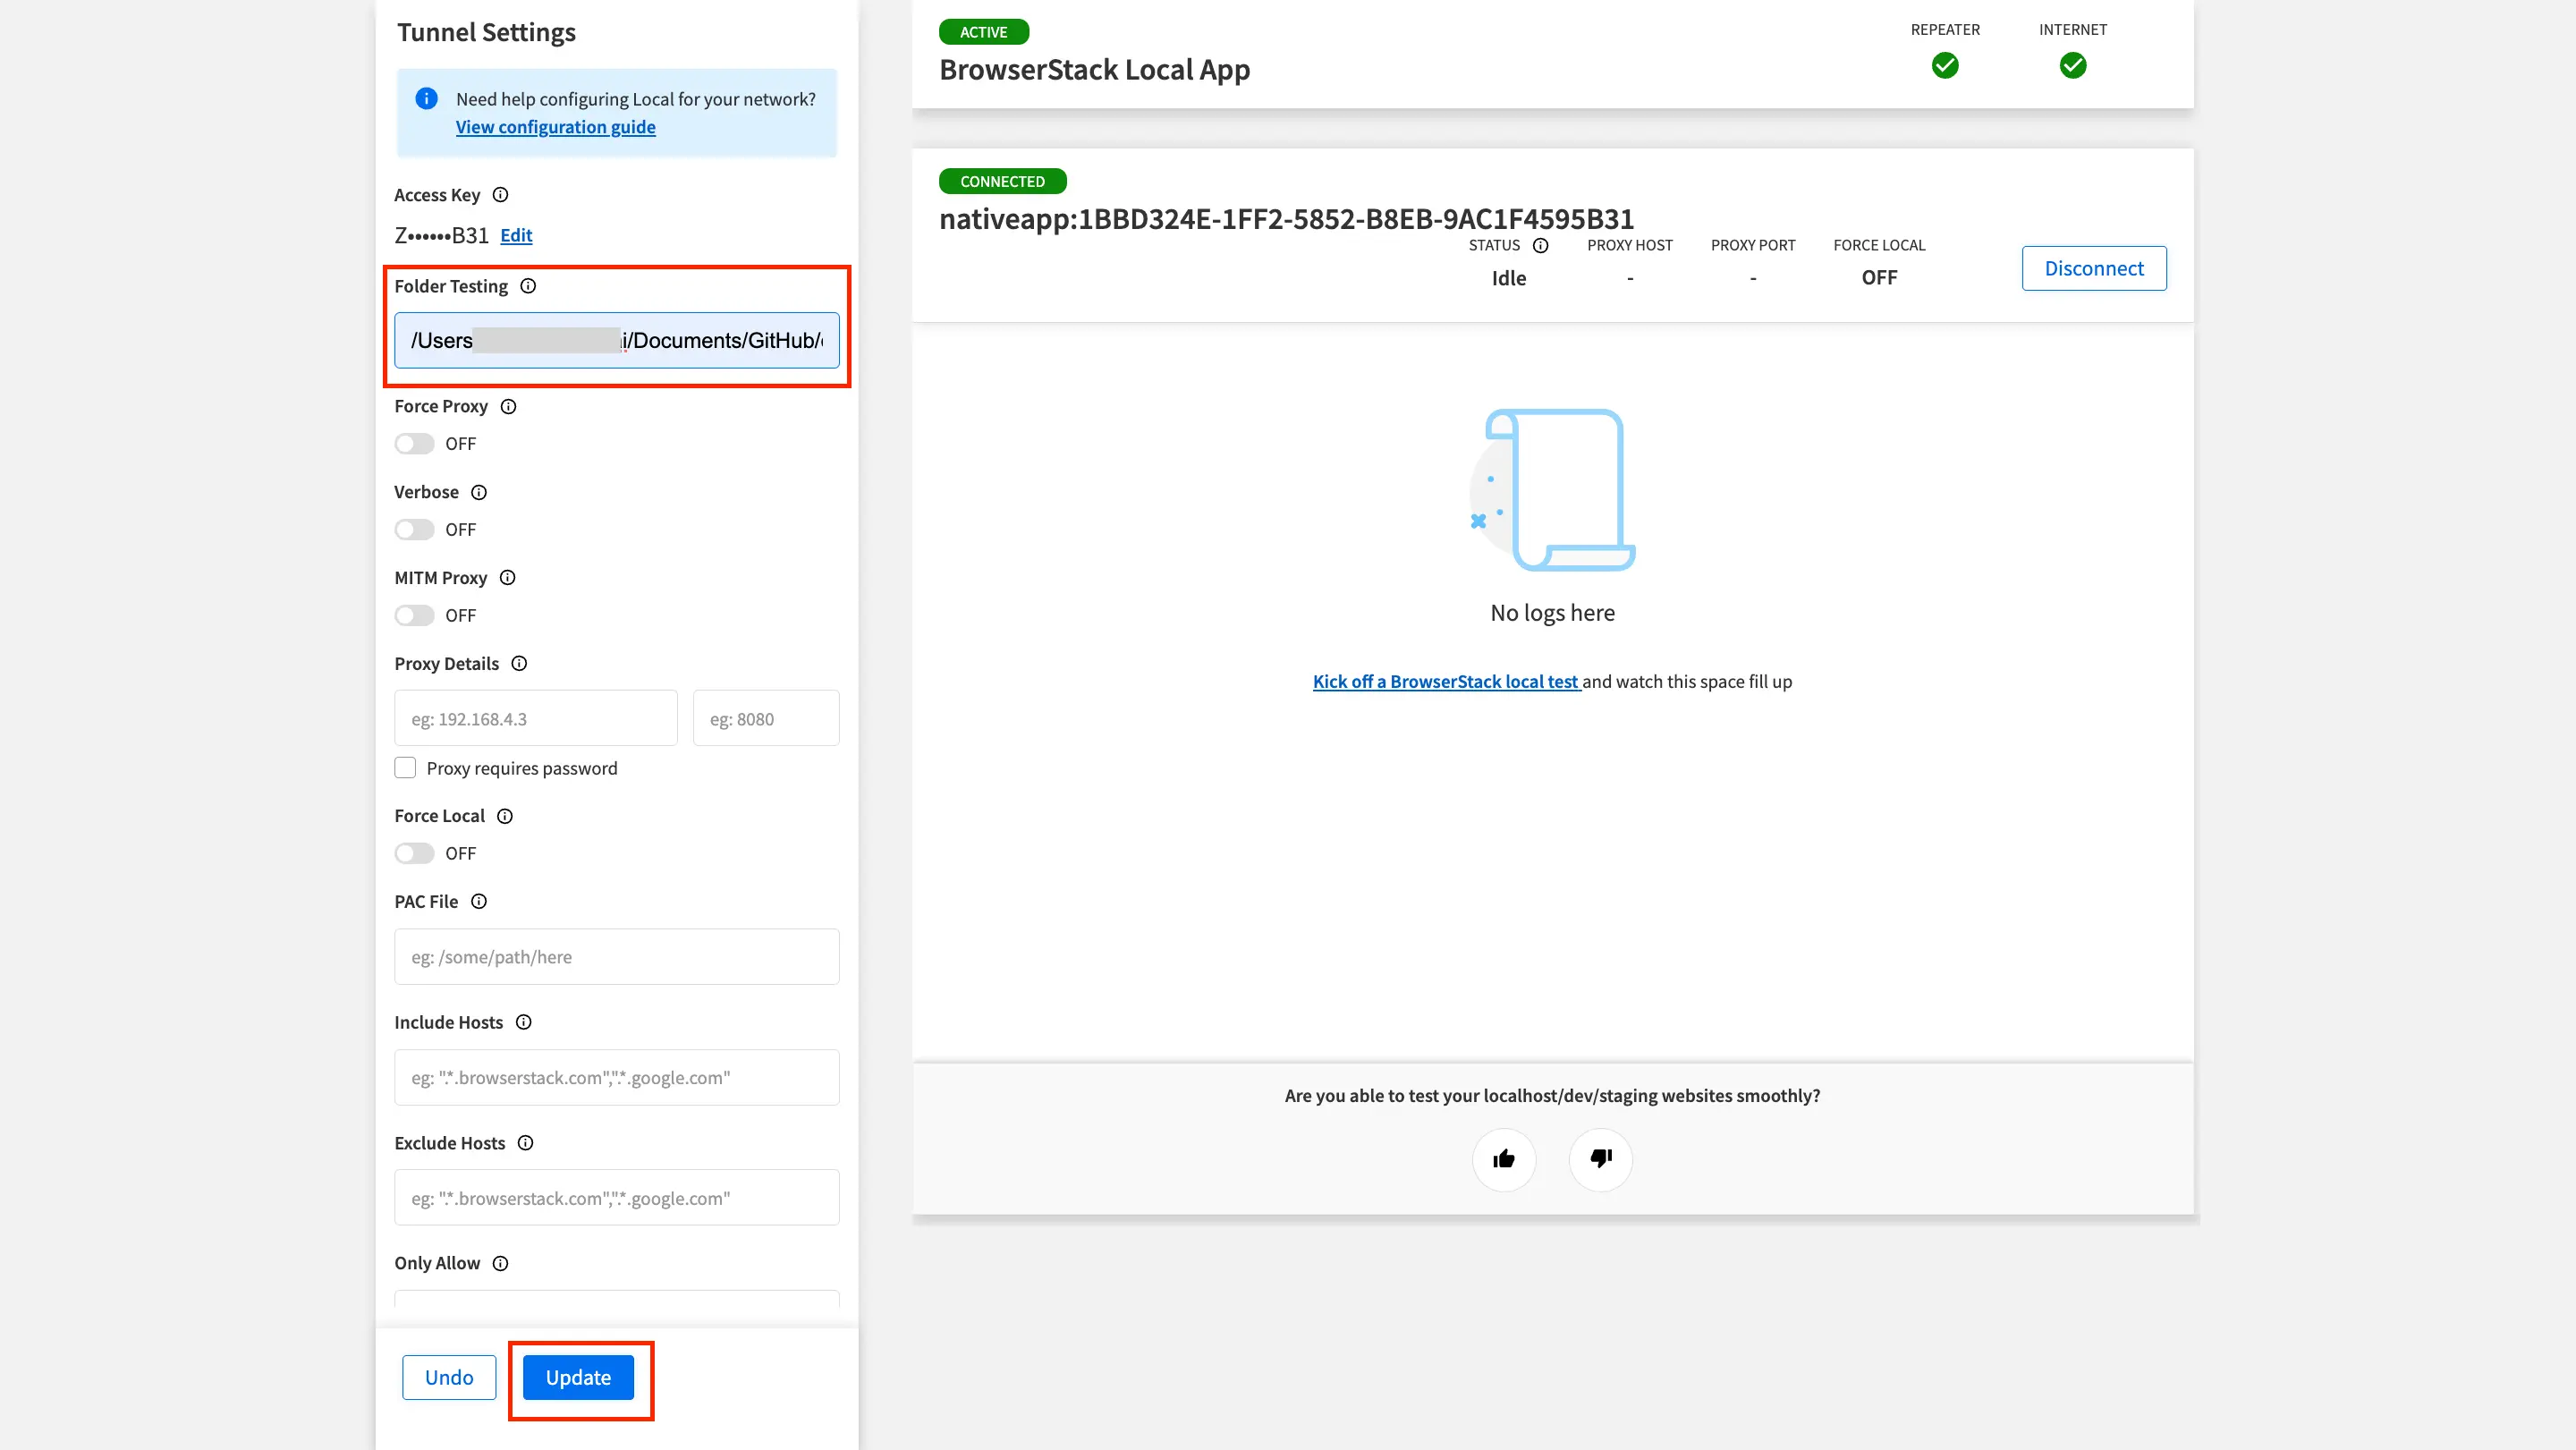2576x1450 pixels.
Task: Open the View configuration guide link
Action: click(555, 127)
